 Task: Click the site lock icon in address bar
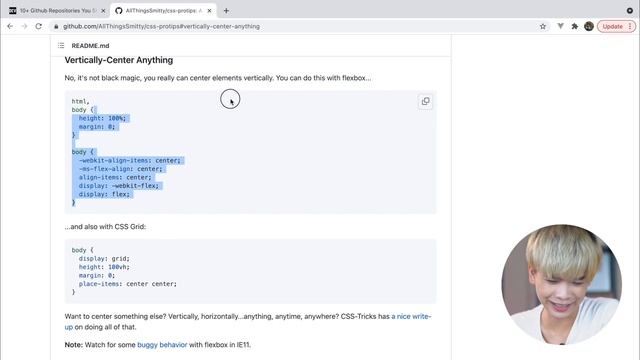point(56,27)
